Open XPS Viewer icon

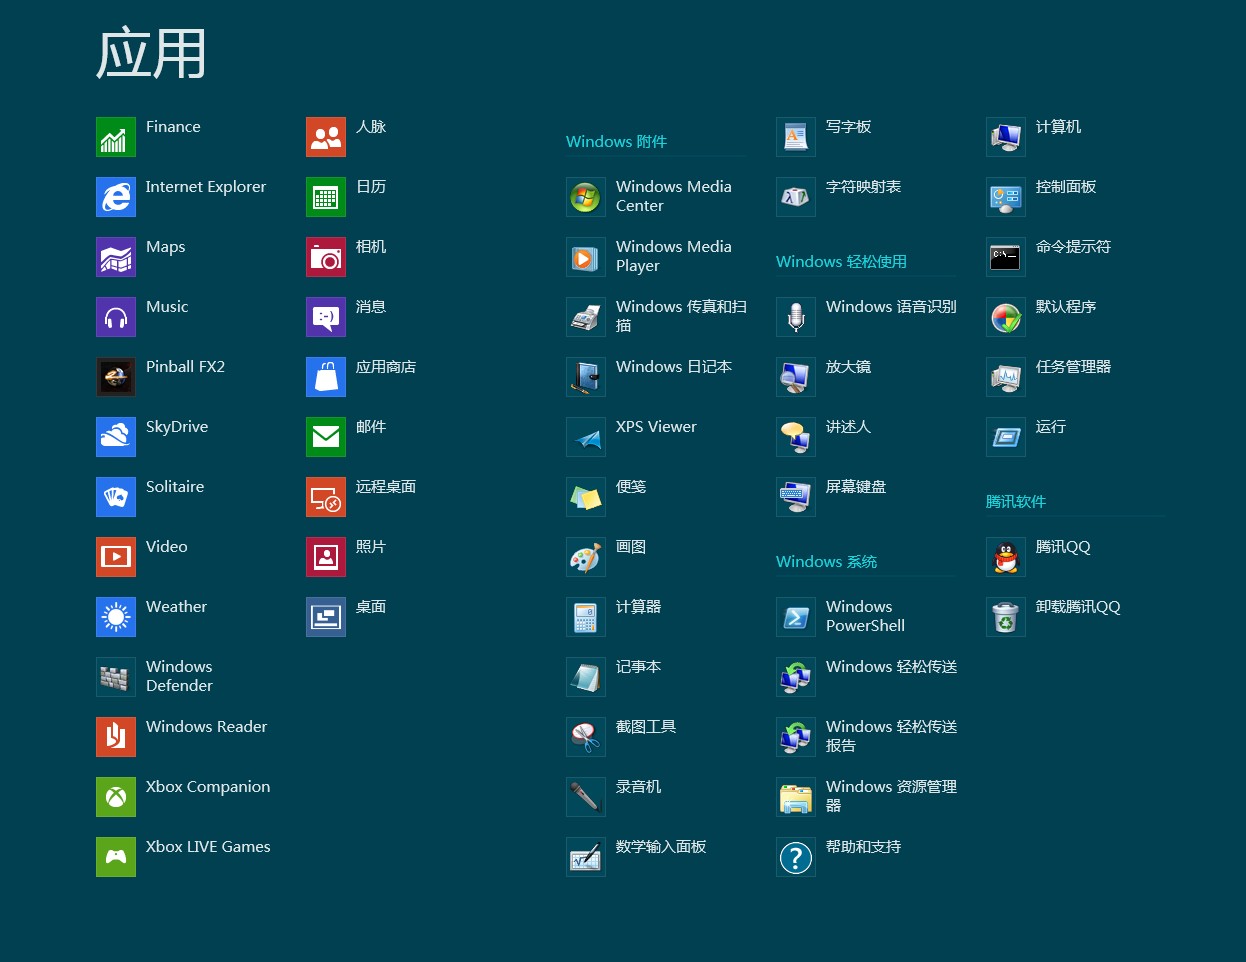click(x=586, y=437)
